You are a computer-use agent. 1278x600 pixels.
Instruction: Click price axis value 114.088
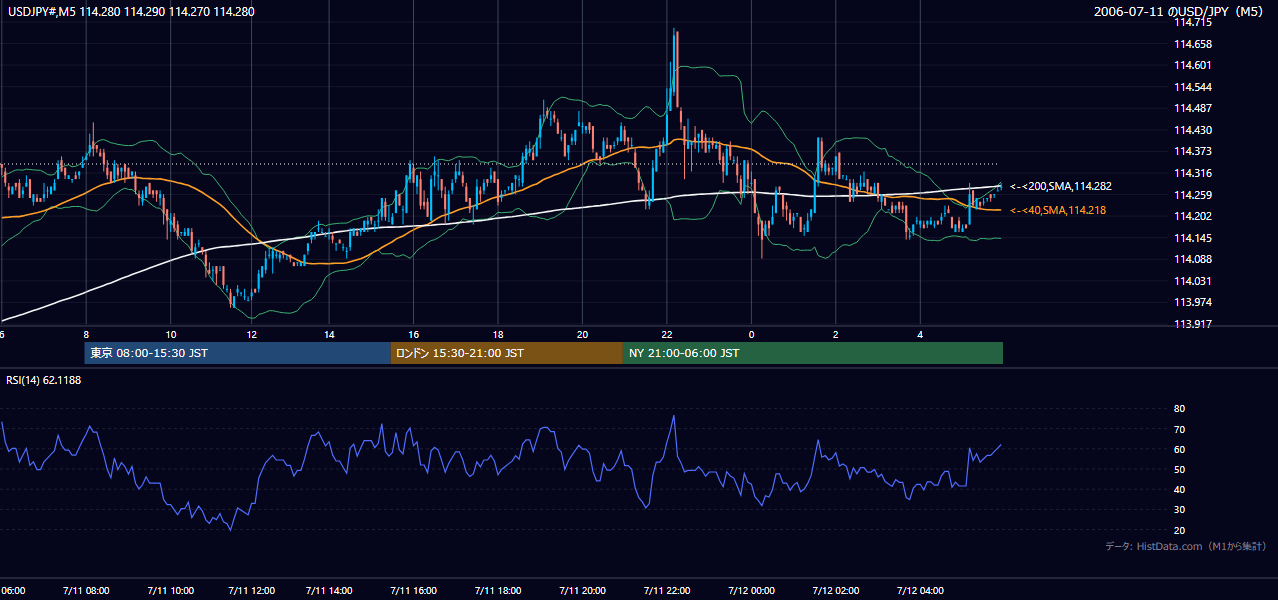coord(1192,259)
